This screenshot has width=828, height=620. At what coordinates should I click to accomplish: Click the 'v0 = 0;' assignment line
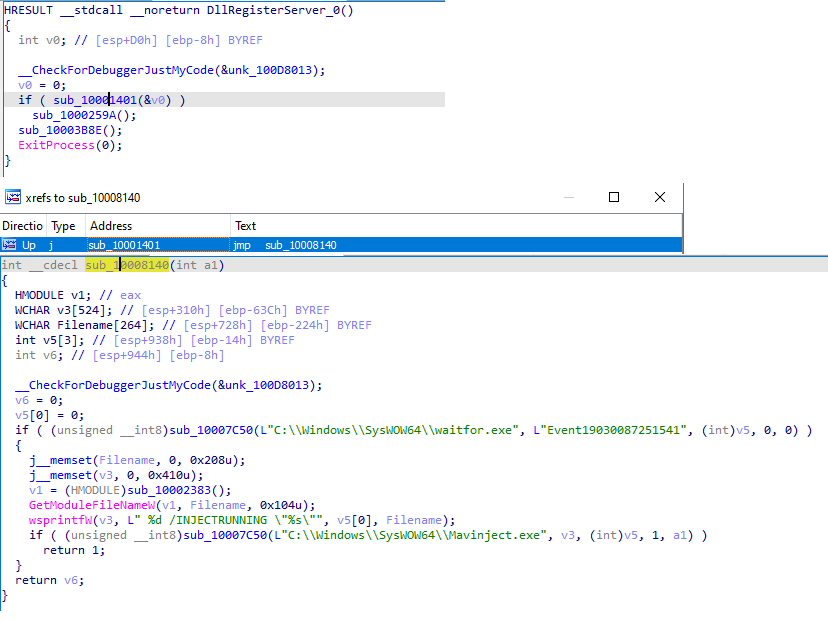[x=42, y=85]
